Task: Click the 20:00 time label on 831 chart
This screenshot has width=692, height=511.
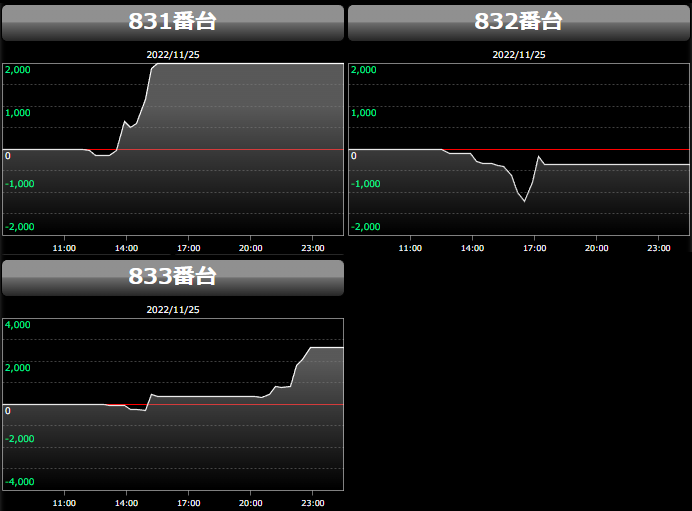Action: [251, 247]
